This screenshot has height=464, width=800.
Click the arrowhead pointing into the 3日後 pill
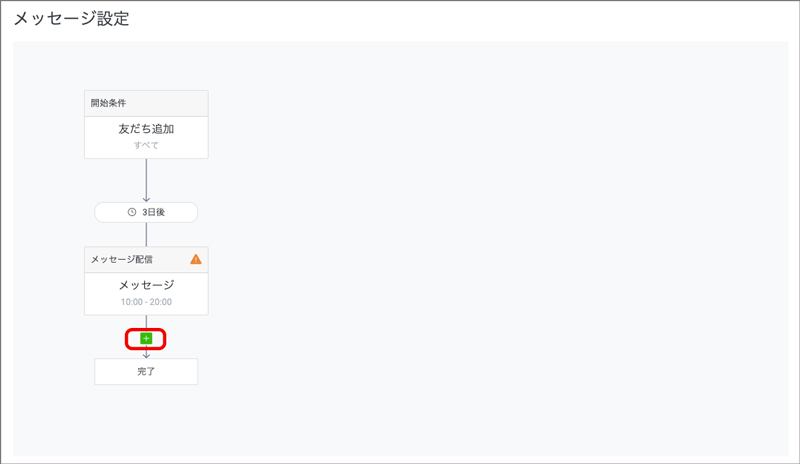pyautogui.click(x=146, y=199)
